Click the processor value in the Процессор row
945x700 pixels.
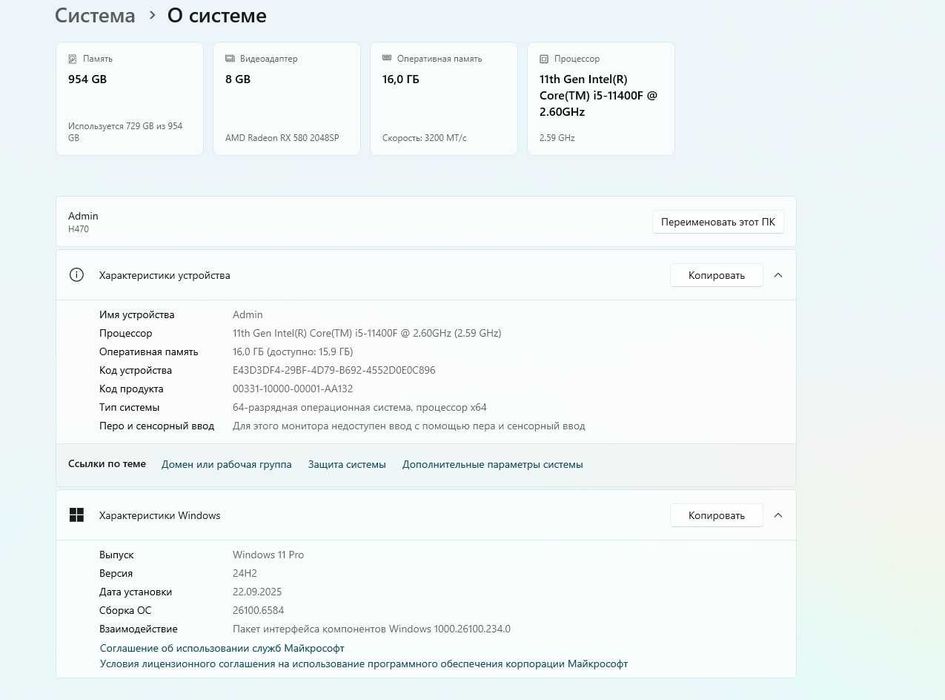click(367, 333)
